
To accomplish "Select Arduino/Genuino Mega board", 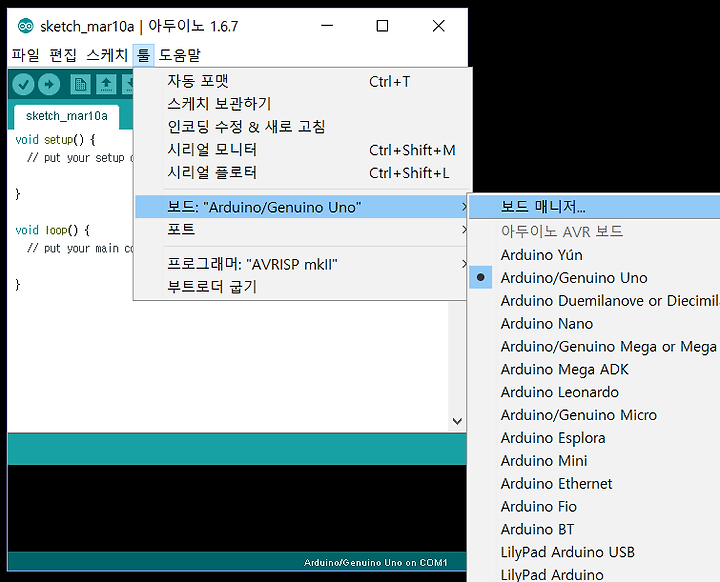I will [x=595, y=346].
